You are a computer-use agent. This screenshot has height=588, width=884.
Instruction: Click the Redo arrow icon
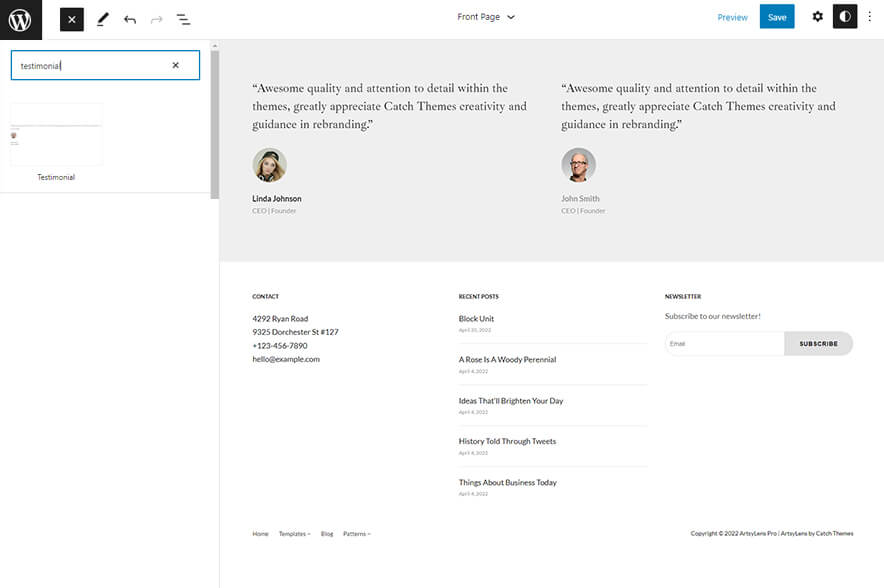point(156,19)
